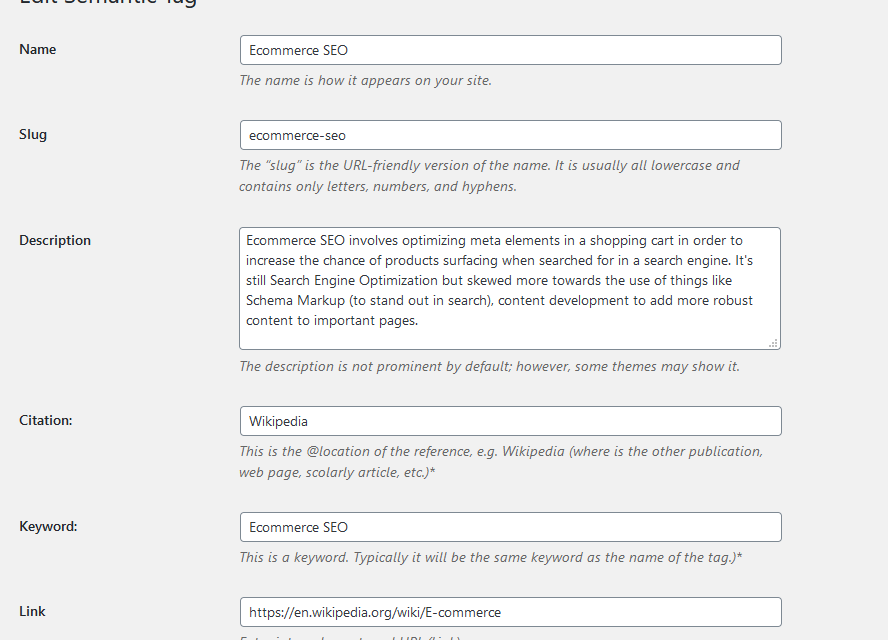The height and width of the screenshot is (640, 888).
Task: Click the Link field label
Action: pyautogui.click(x=32, y=612)
